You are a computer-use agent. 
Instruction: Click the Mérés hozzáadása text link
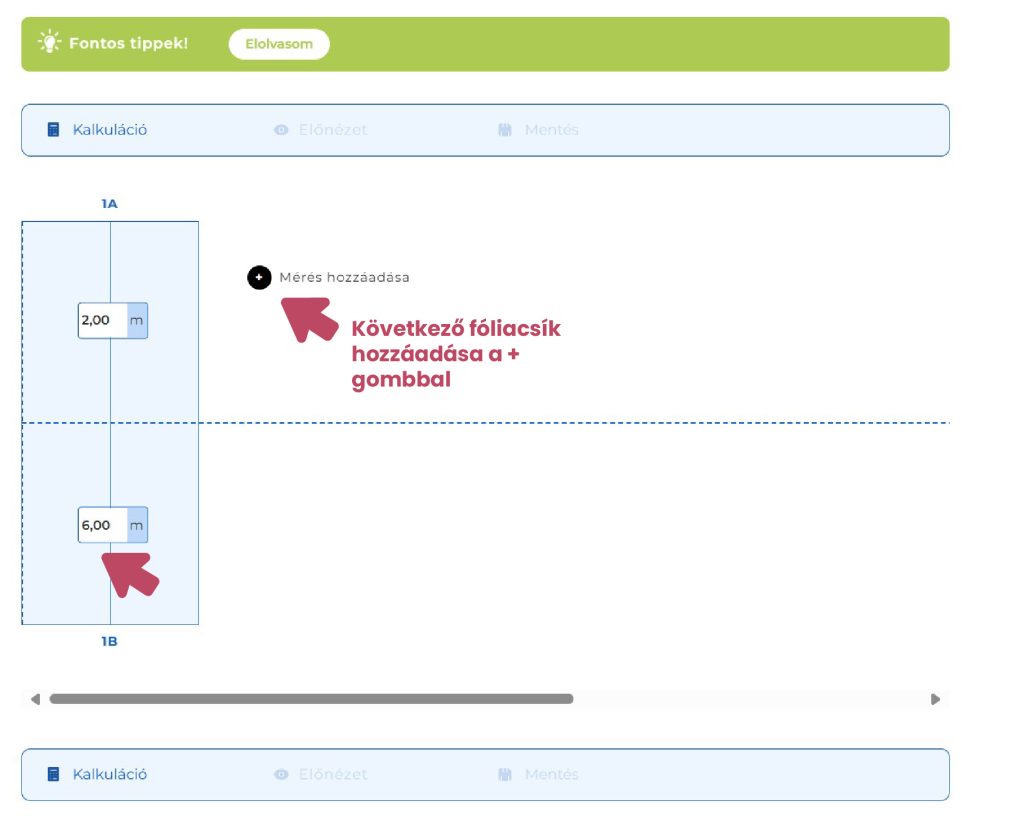344,278
